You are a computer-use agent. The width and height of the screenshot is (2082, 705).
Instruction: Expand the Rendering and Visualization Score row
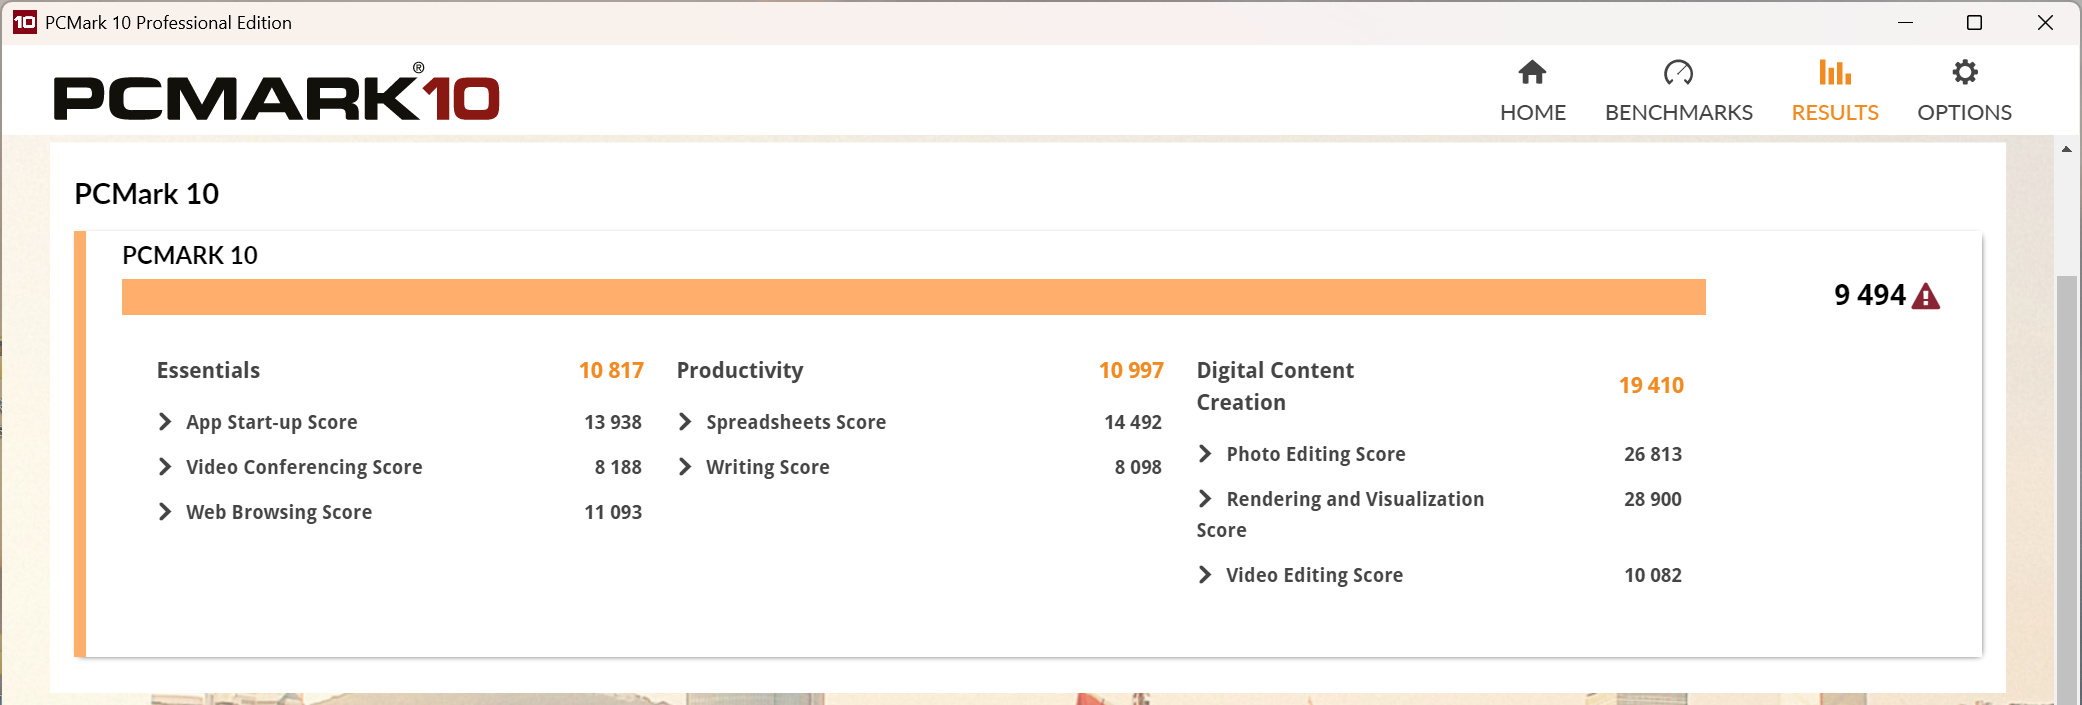point(1439,514)
